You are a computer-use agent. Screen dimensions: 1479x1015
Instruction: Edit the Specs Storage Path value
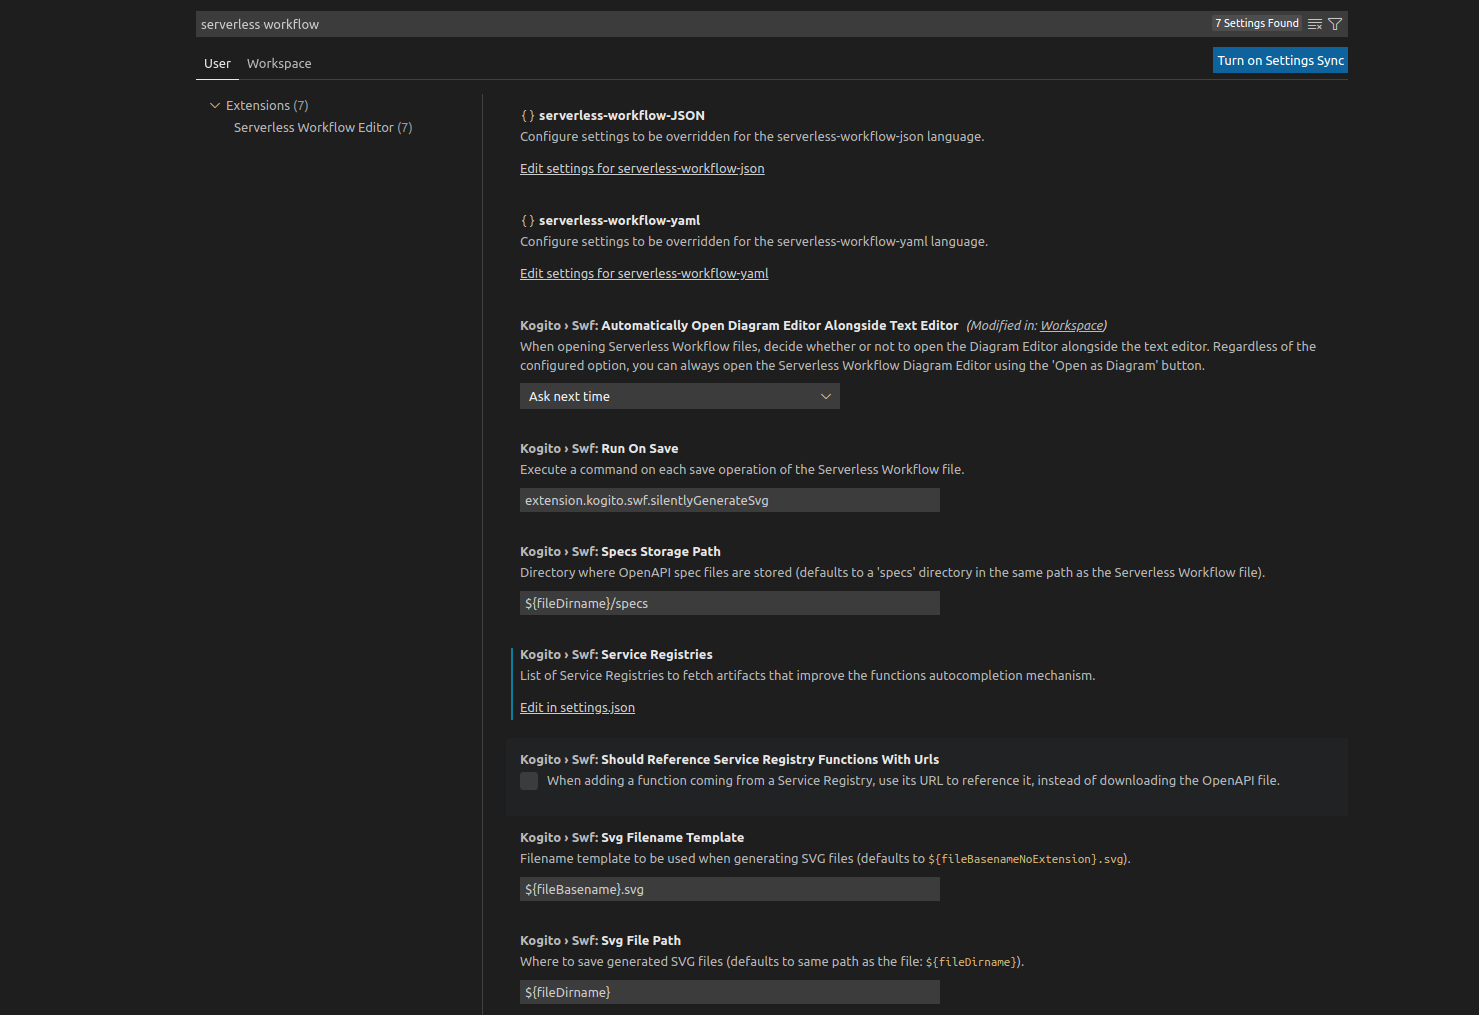click(x=729, y=602)
